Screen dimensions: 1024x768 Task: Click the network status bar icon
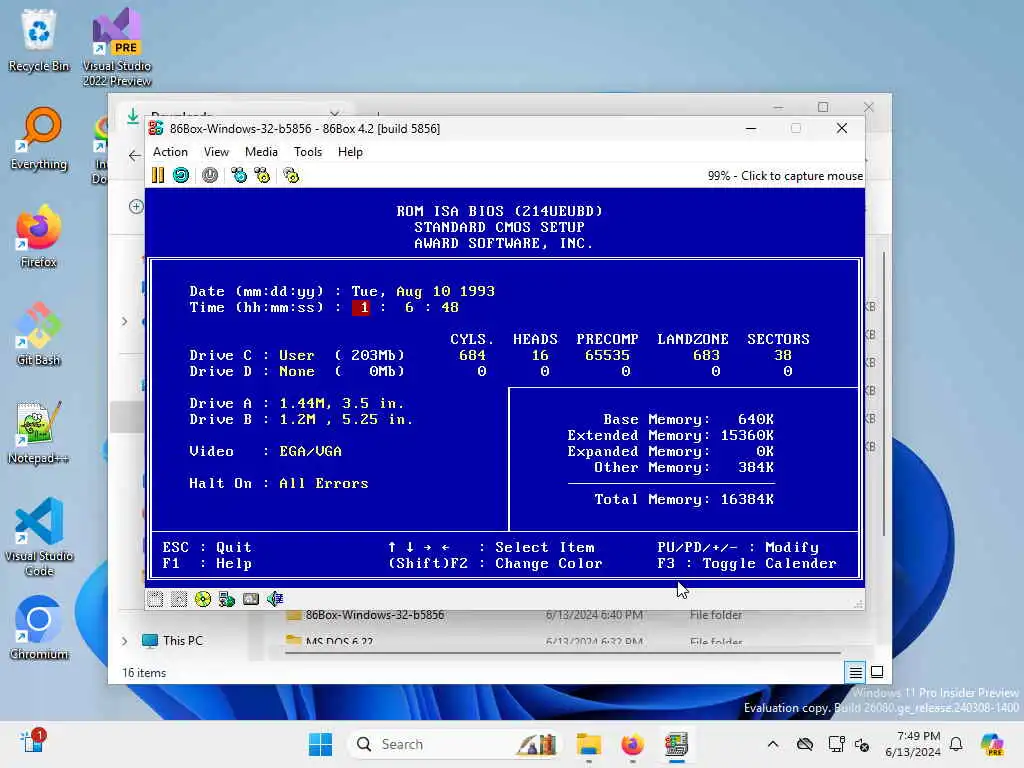[227, 599]
